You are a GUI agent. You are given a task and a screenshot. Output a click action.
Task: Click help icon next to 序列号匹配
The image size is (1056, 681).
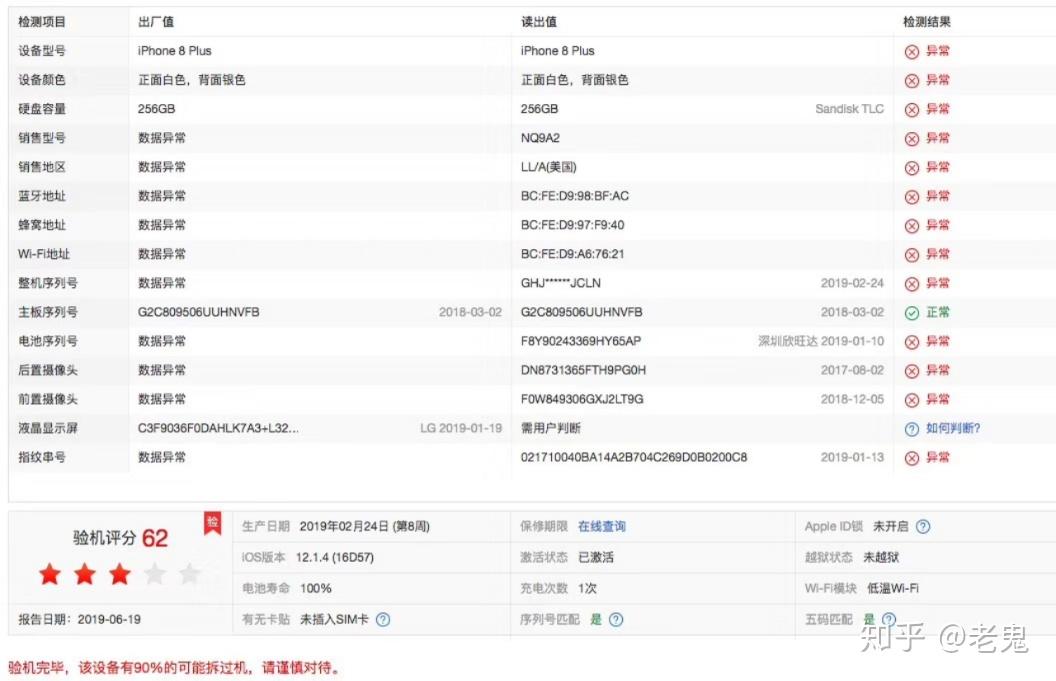tap(616, 619)
